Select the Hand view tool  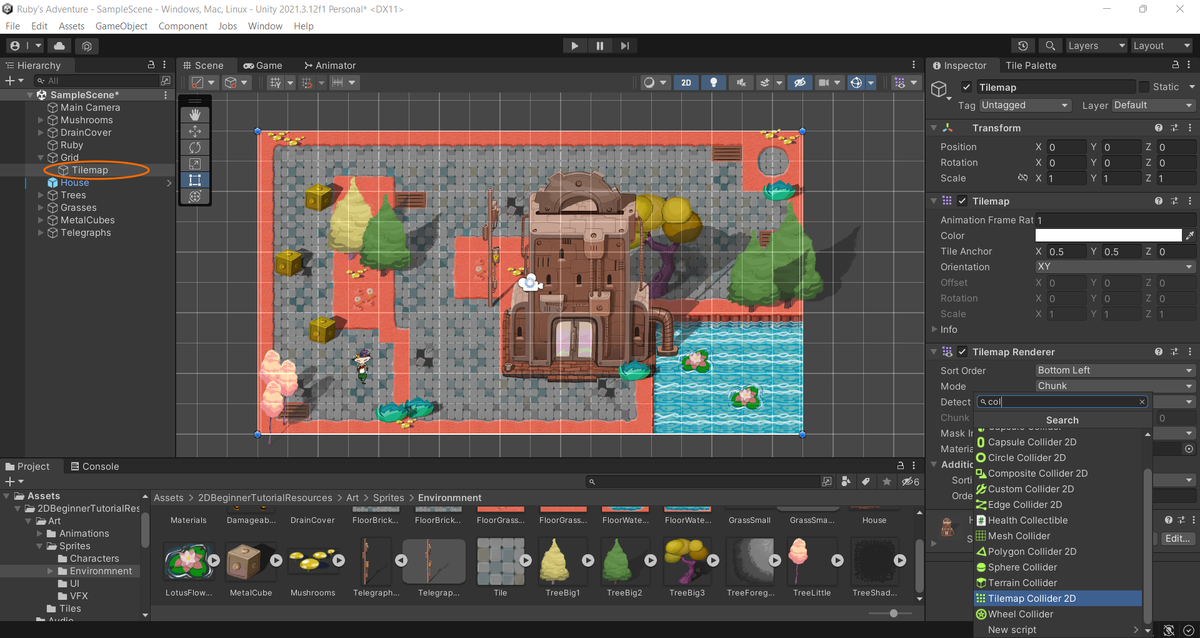click(x=195, y=115)
